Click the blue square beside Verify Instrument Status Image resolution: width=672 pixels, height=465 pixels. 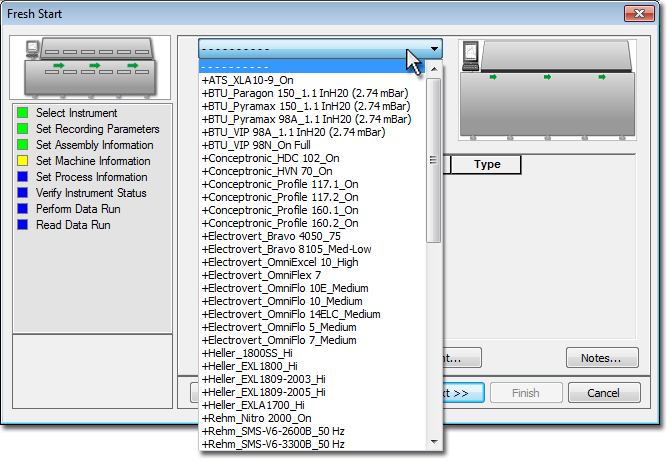pos(22,193)
